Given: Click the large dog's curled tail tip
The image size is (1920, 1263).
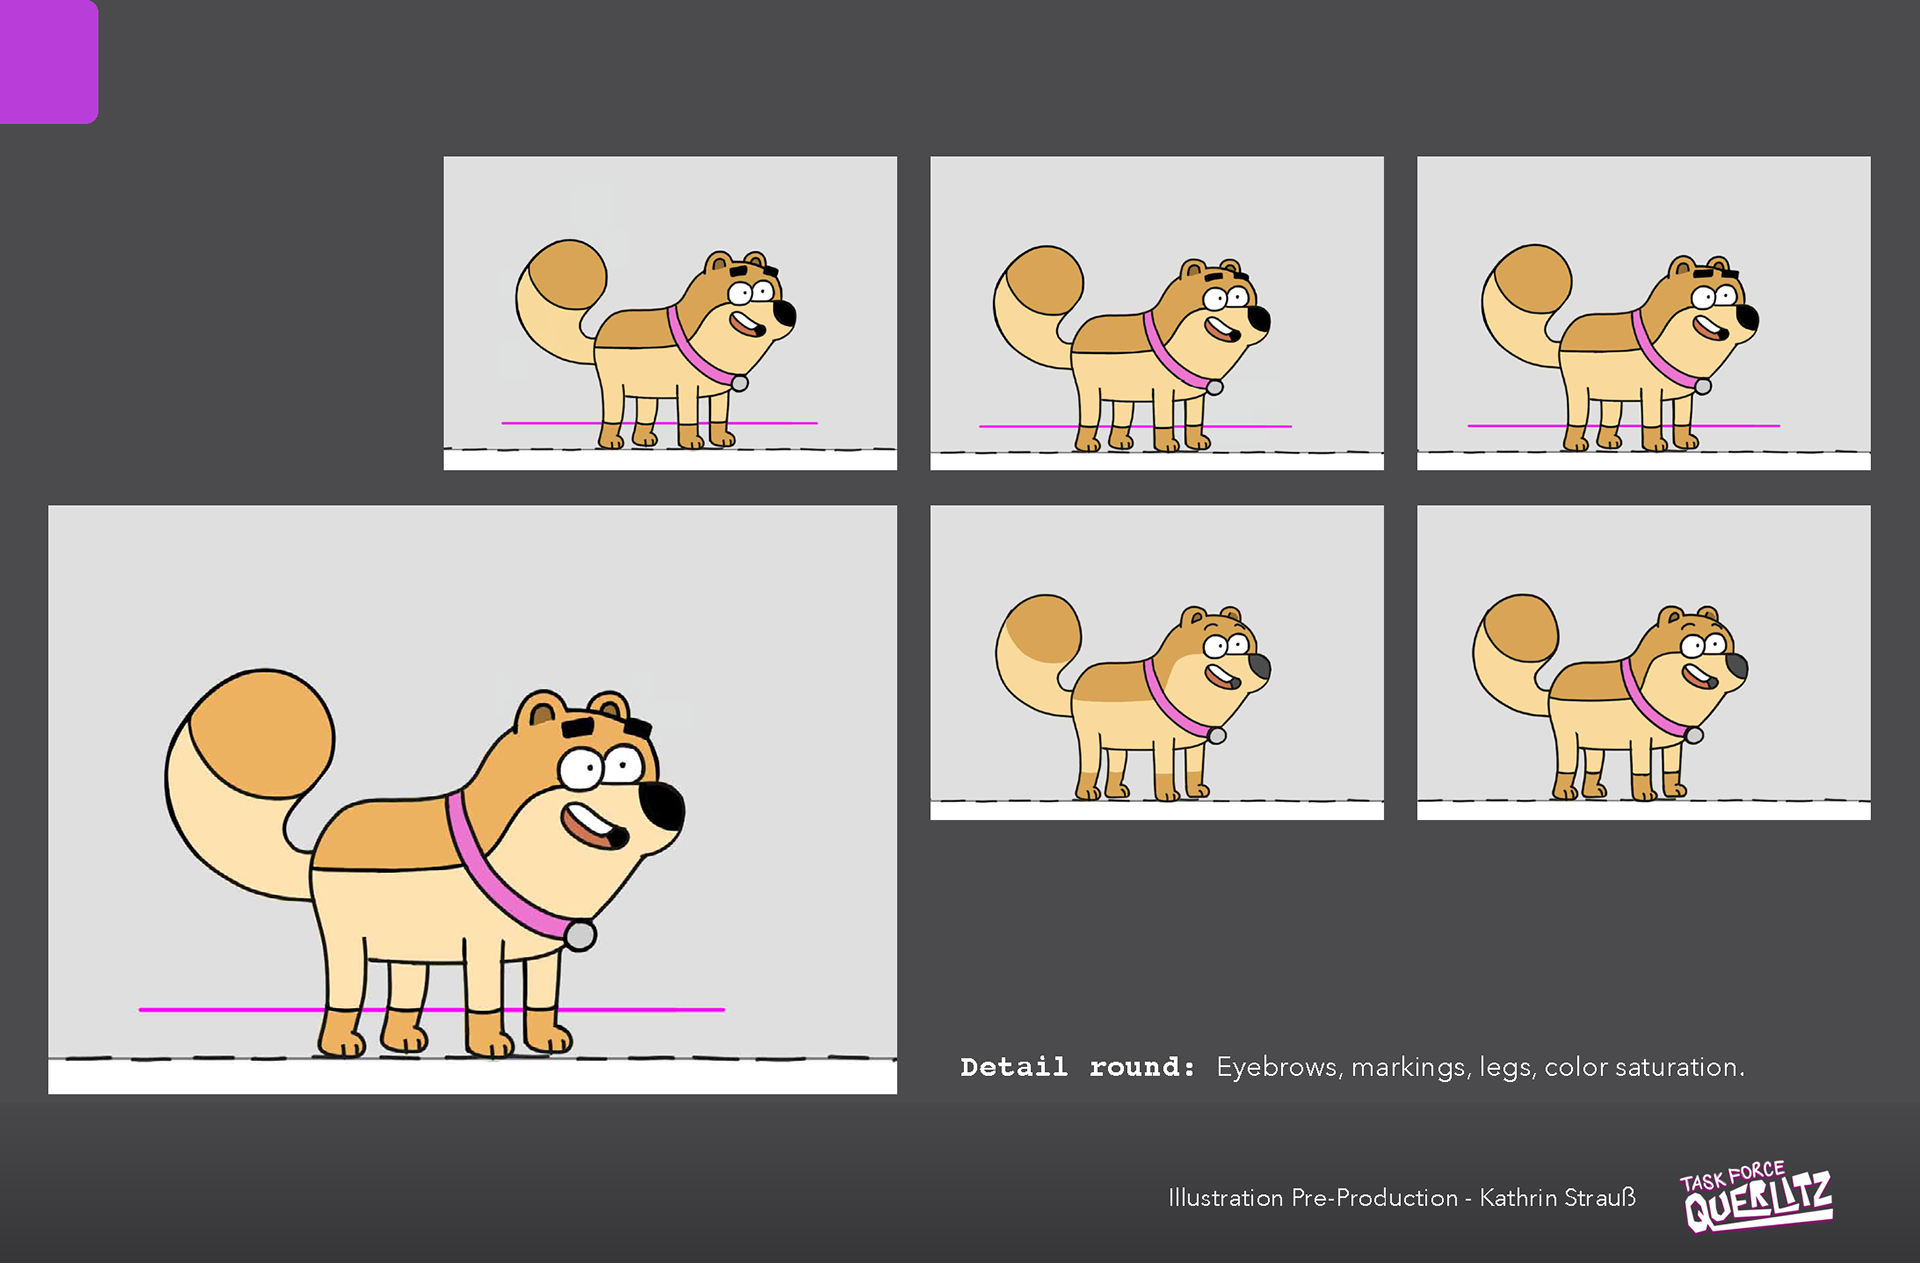Looking at the screenshot, I should click(262, 735).
